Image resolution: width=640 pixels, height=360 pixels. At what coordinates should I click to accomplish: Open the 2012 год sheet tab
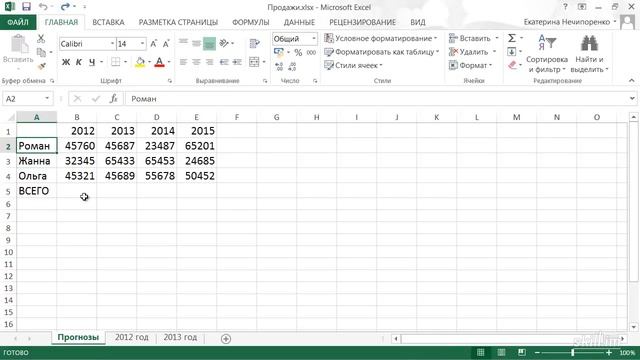pyautogui.click(x=131, y=338)
